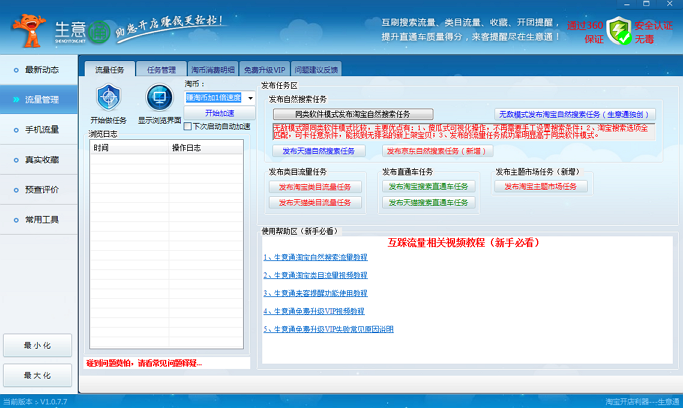The image size is (683, 408).
Task: Select 真实收藏 in the sidebar
Action: point(39,160)
